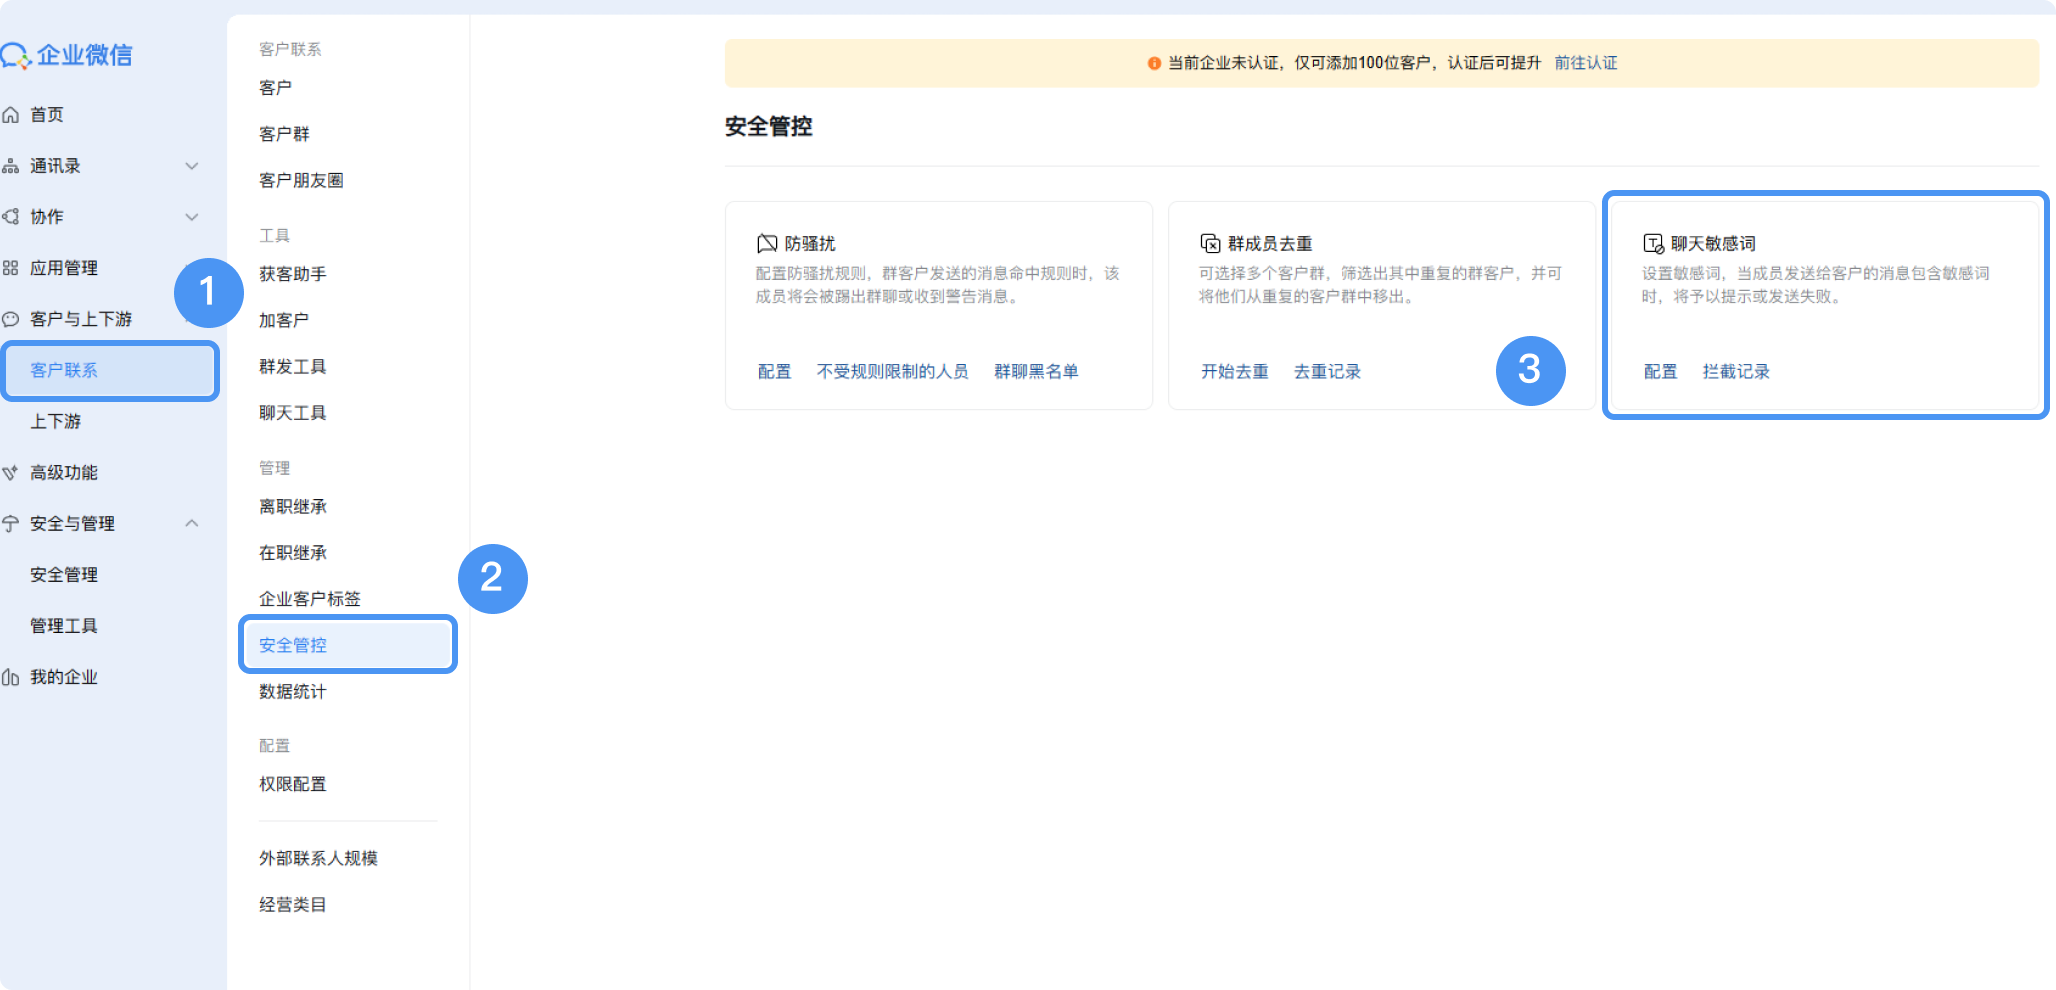Open 去重记录 link
Viewport: 2056px width, 990px height.
click(x=1328, y=372)
